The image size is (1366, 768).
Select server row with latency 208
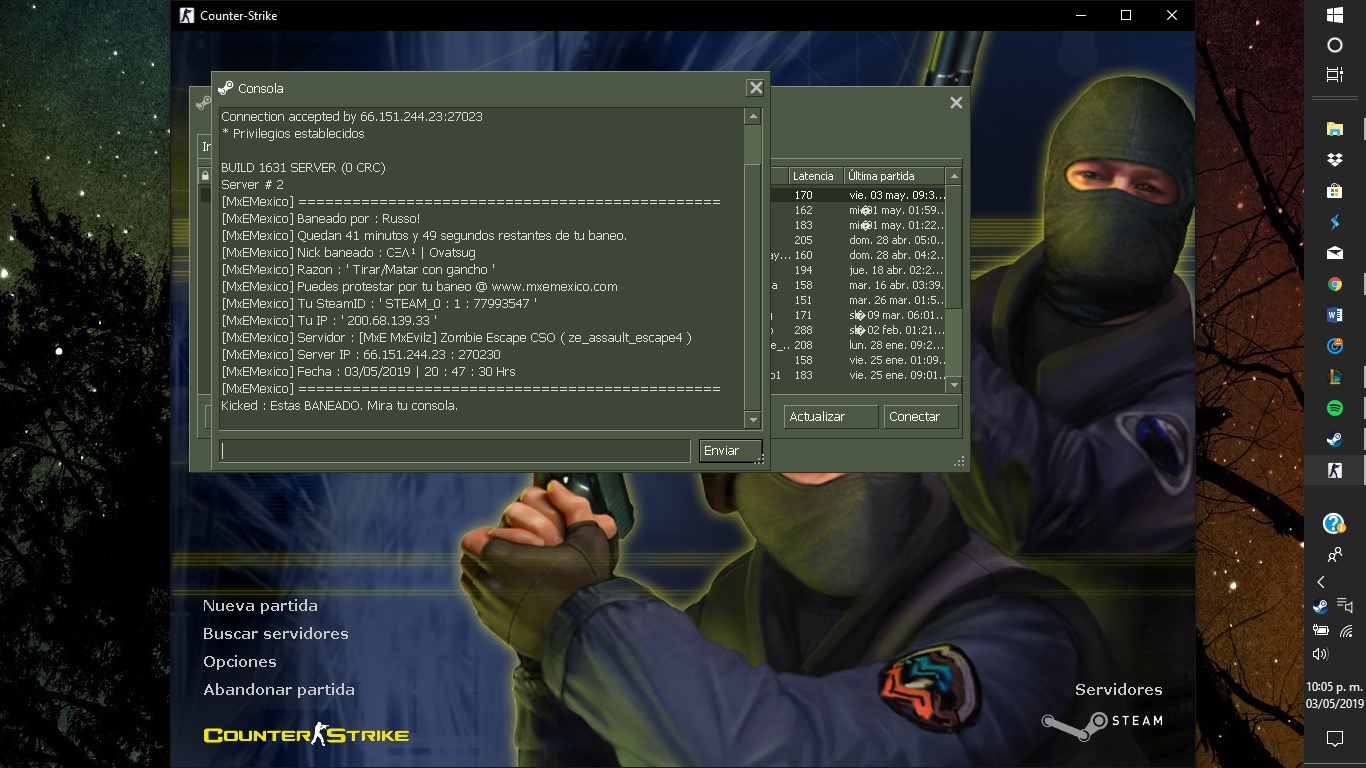[x=857, y=345]
